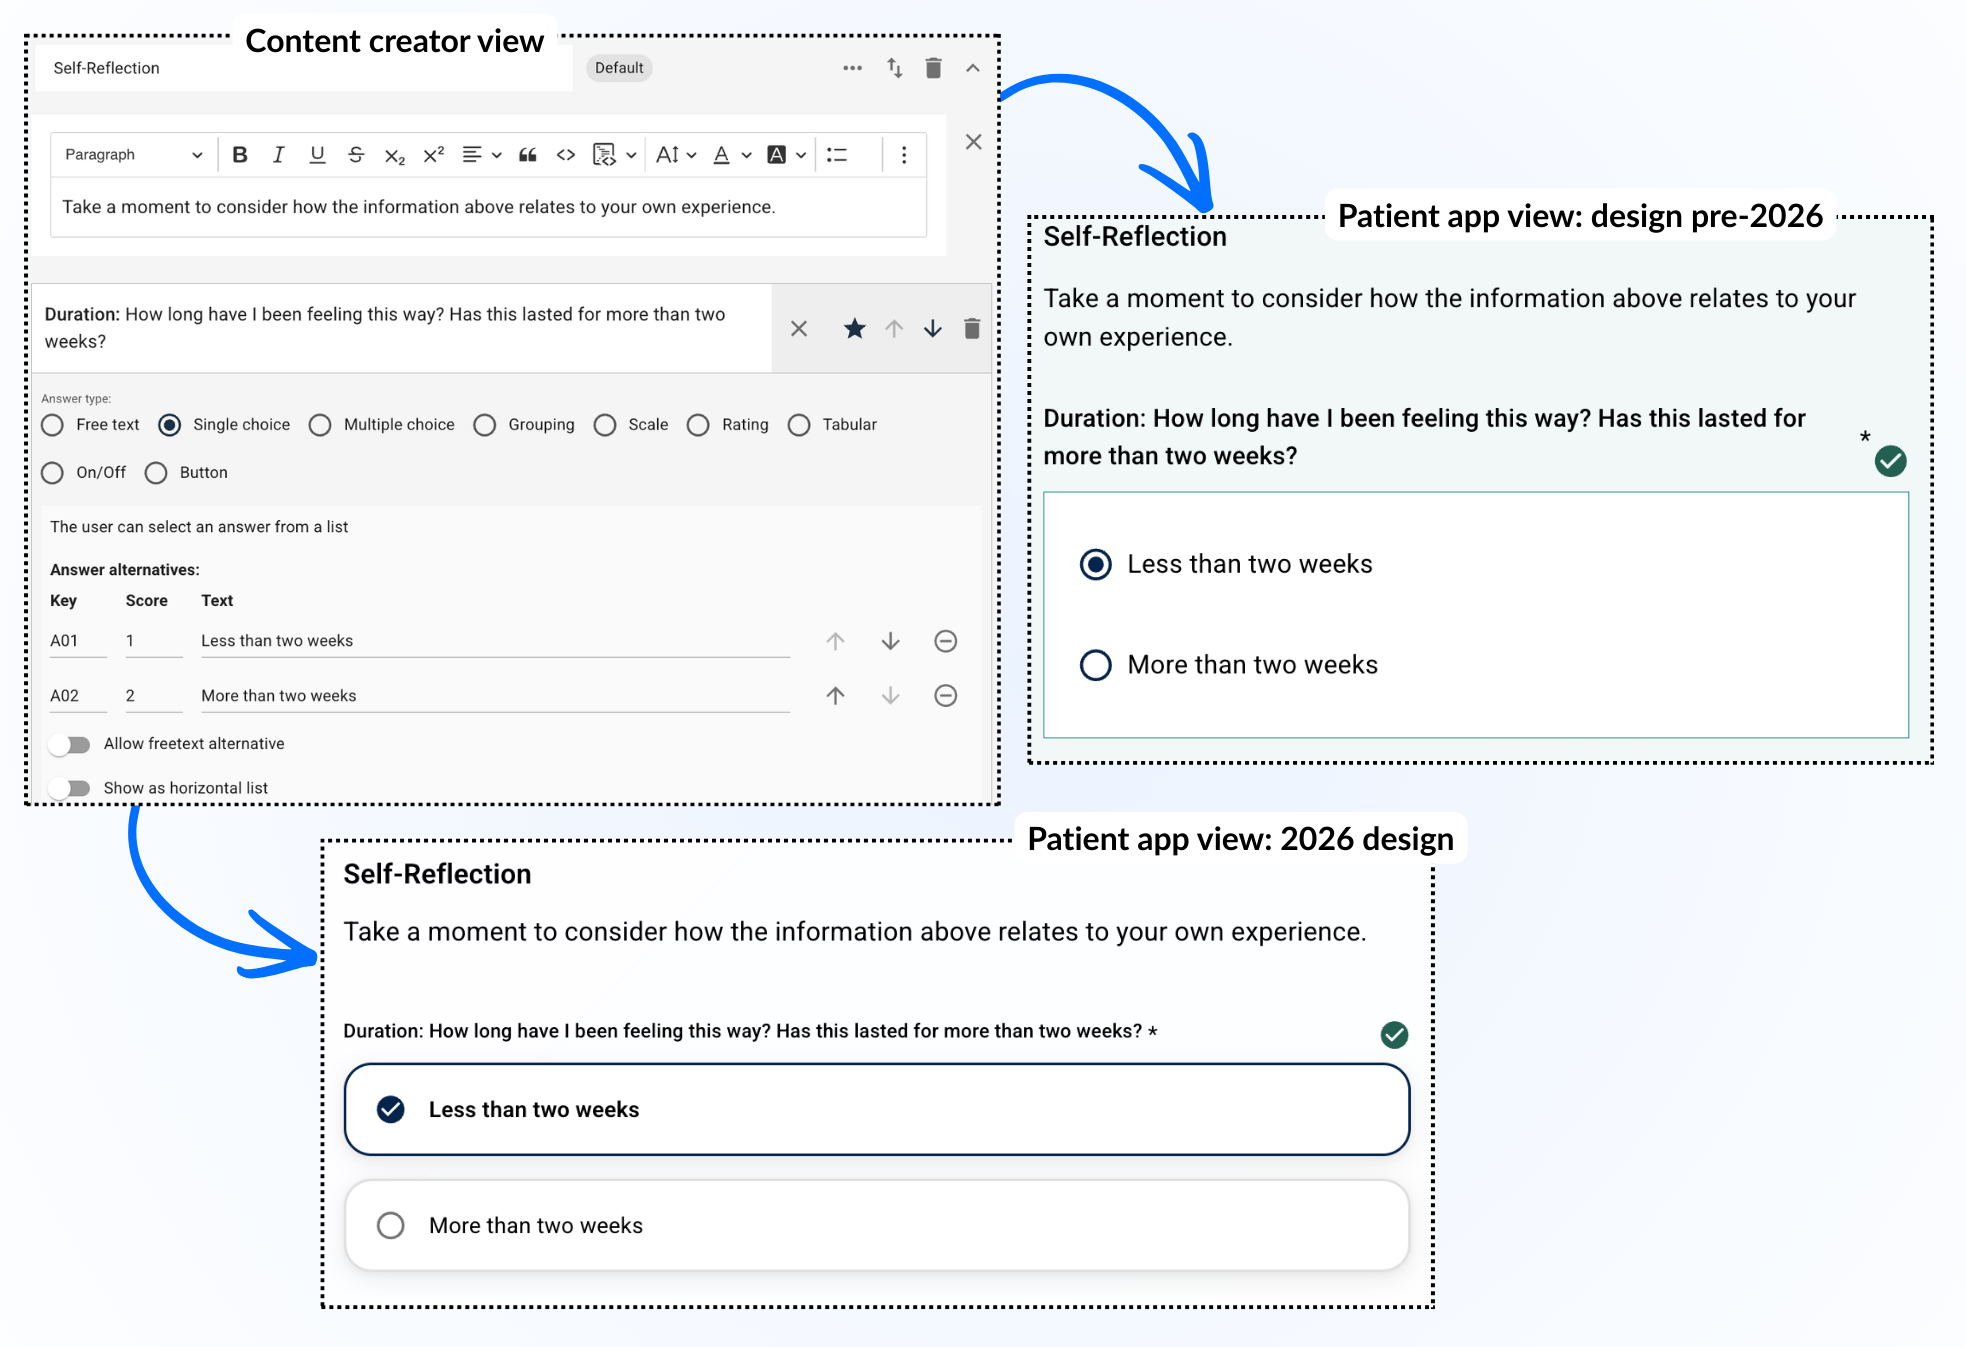Click the strikethrough formatting icon
The height and width of the screenshot is (1347, 1966).
coord(355,155)
